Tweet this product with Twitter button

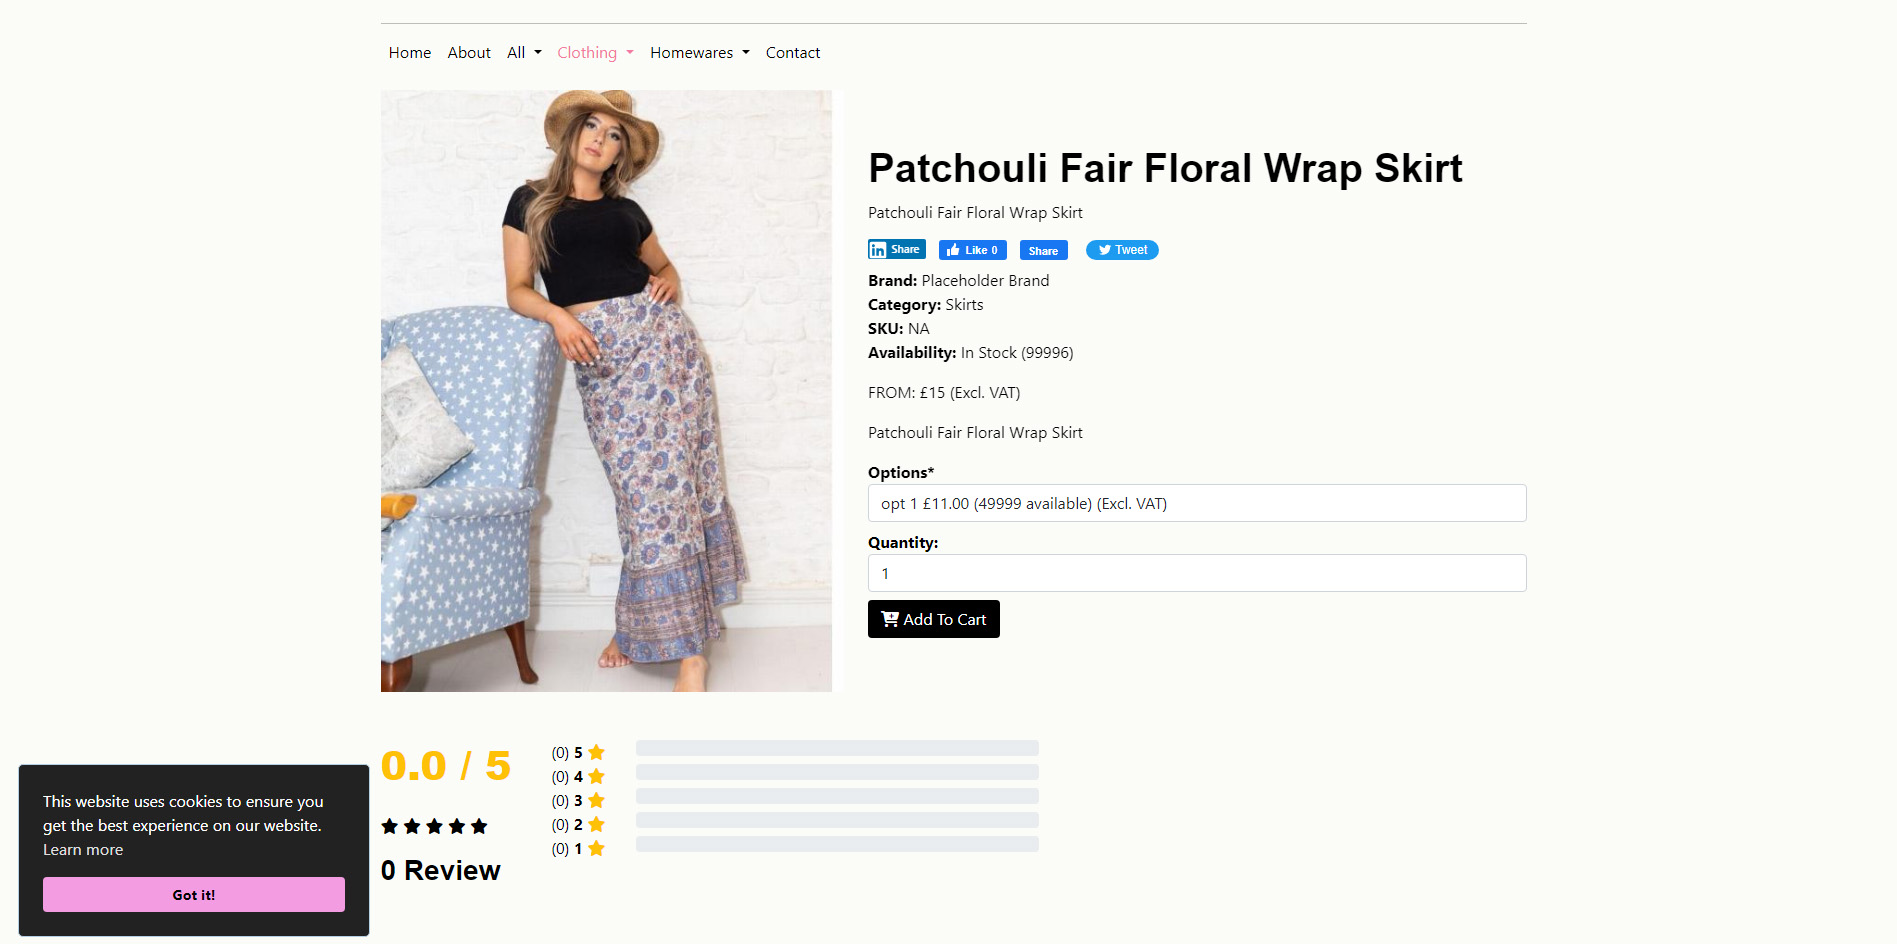point(1122,250)
